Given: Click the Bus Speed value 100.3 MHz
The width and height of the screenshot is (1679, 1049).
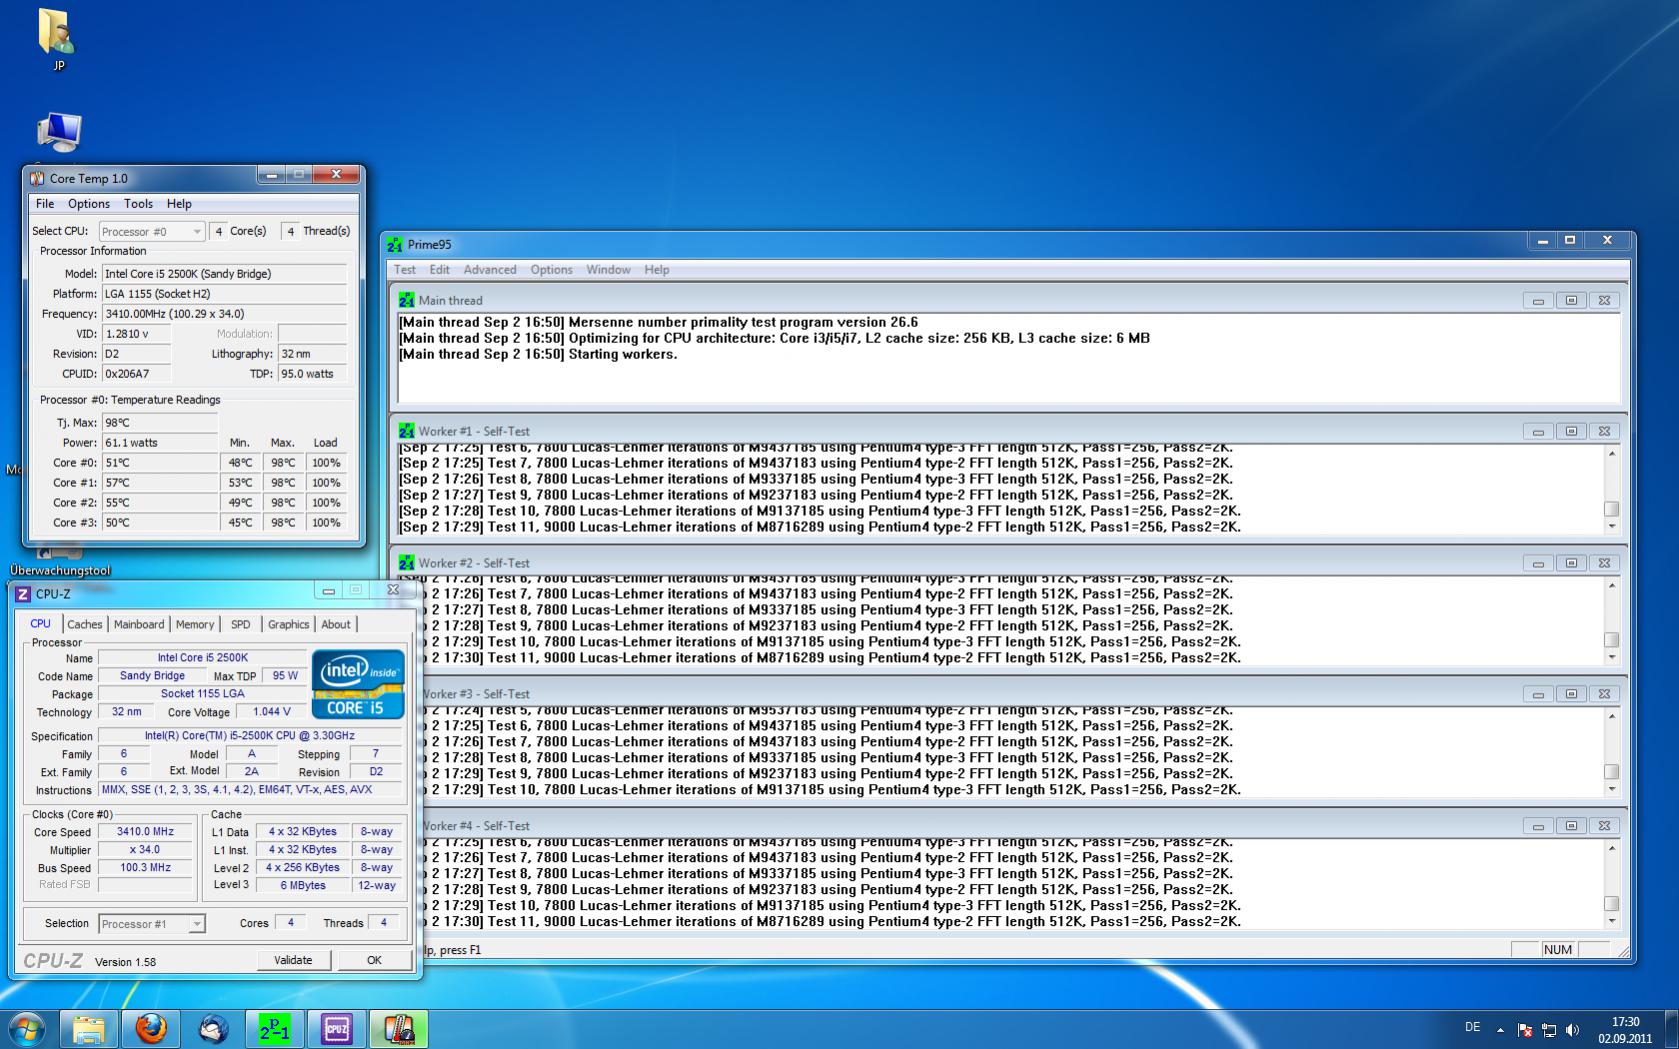Looking at the screenshot, I should [x=145, y=868].
